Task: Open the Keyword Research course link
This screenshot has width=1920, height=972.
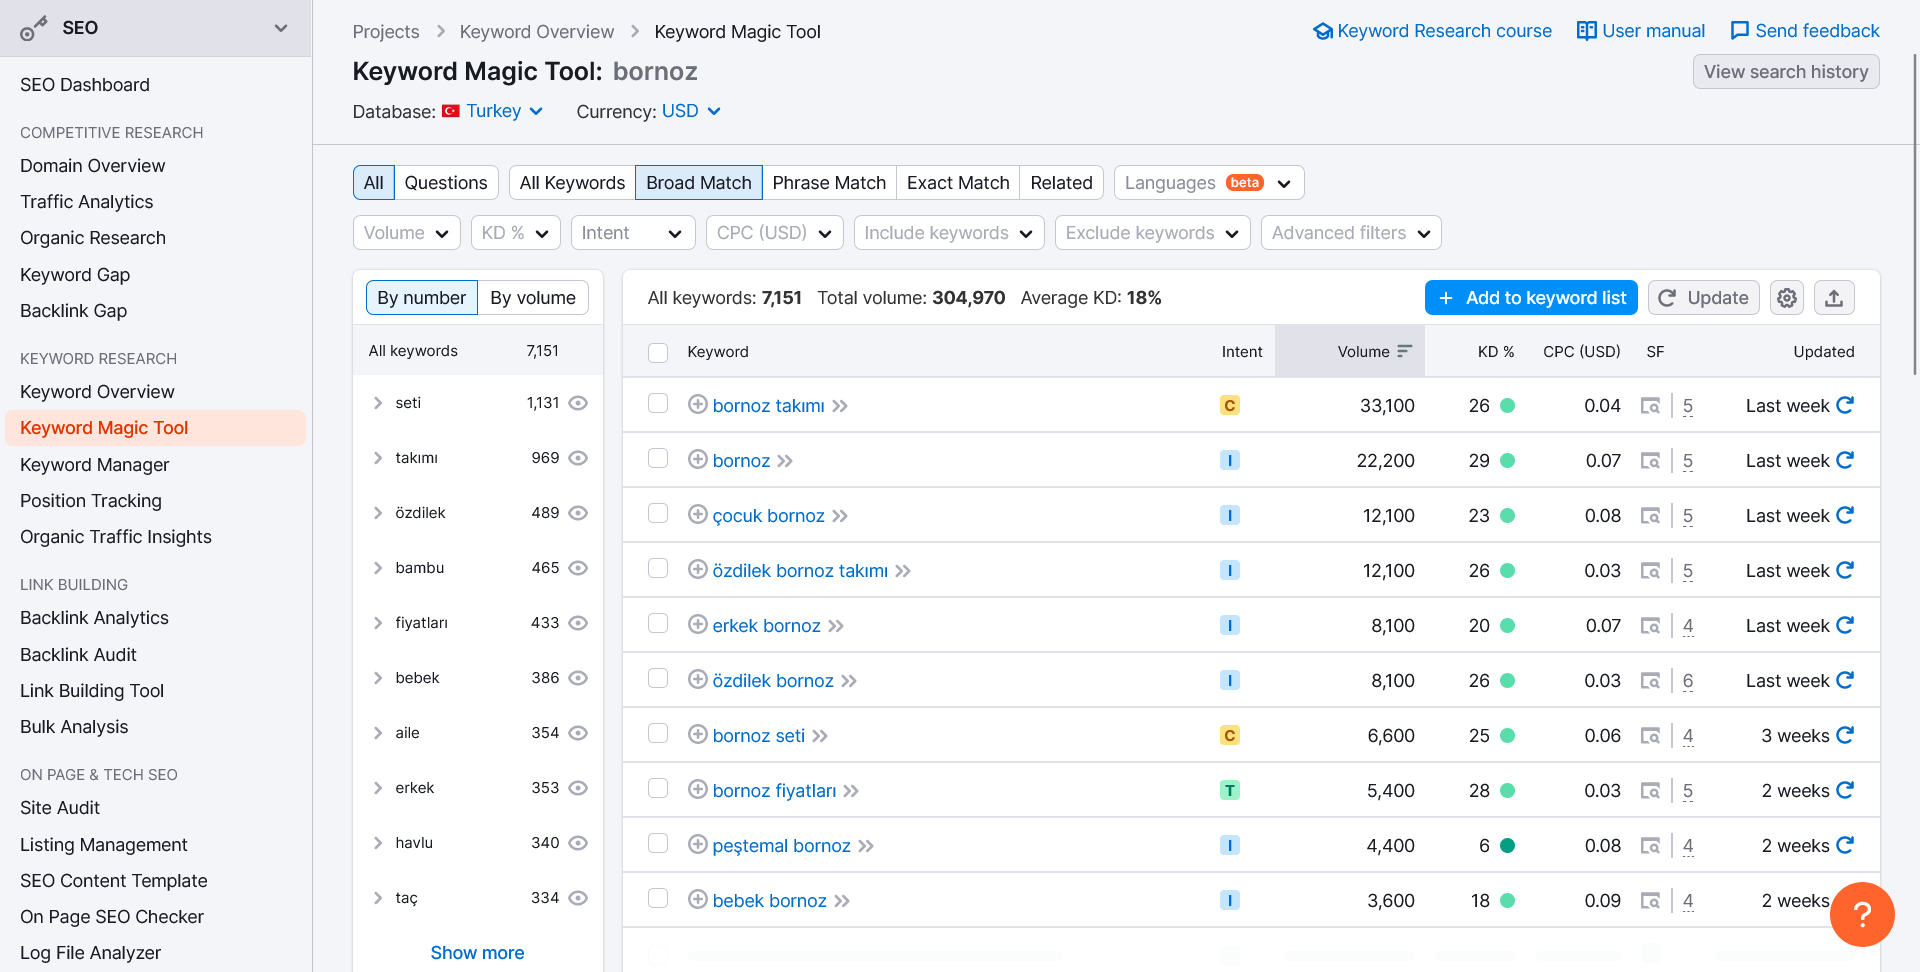Action: point(1433,31)
